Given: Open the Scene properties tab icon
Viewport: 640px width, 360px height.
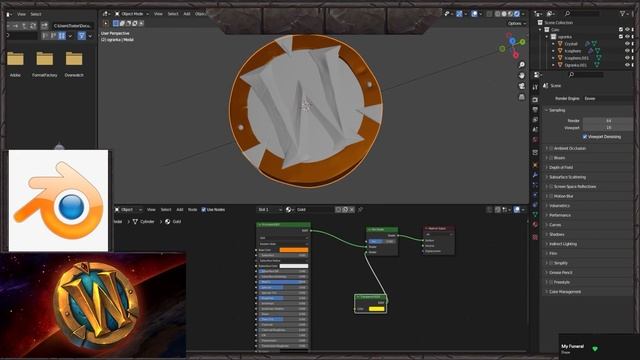Looking at the screenshot, I should tap(535, 129).
